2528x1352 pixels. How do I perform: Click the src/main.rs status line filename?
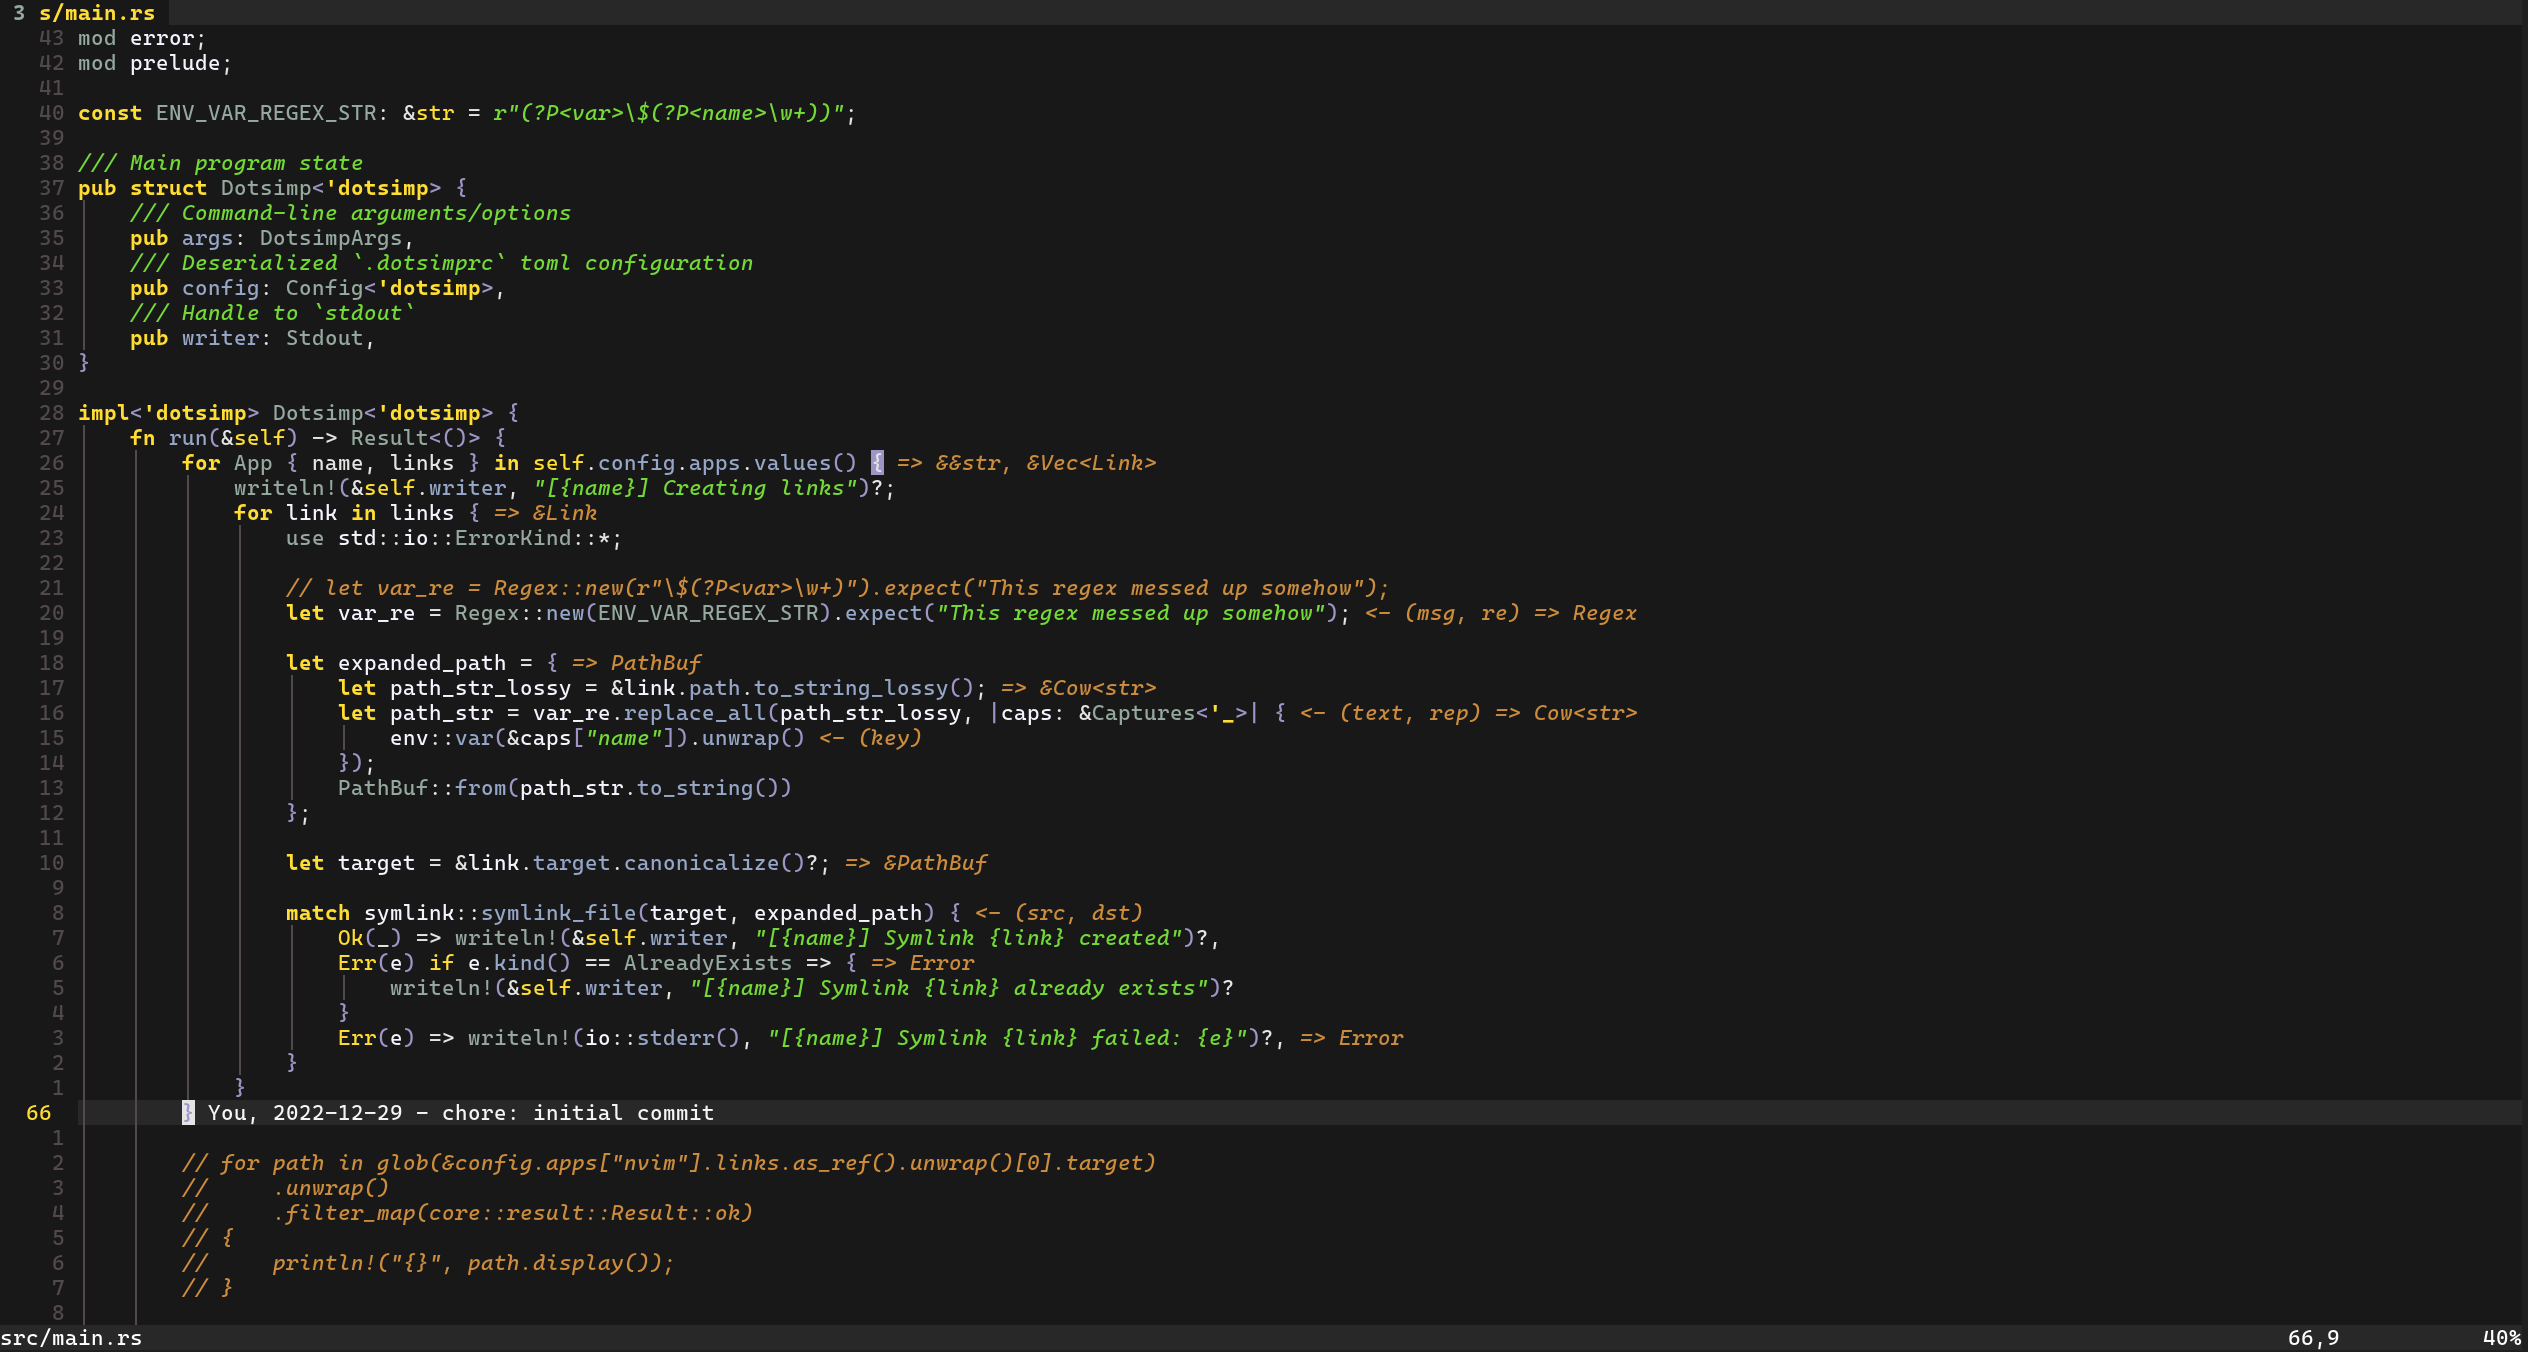[71, 1338]
